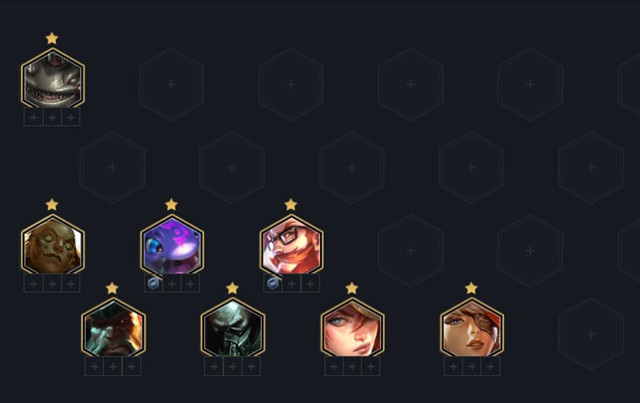Add champion to empty hex right of eyepatch woman

pos(591,334)
